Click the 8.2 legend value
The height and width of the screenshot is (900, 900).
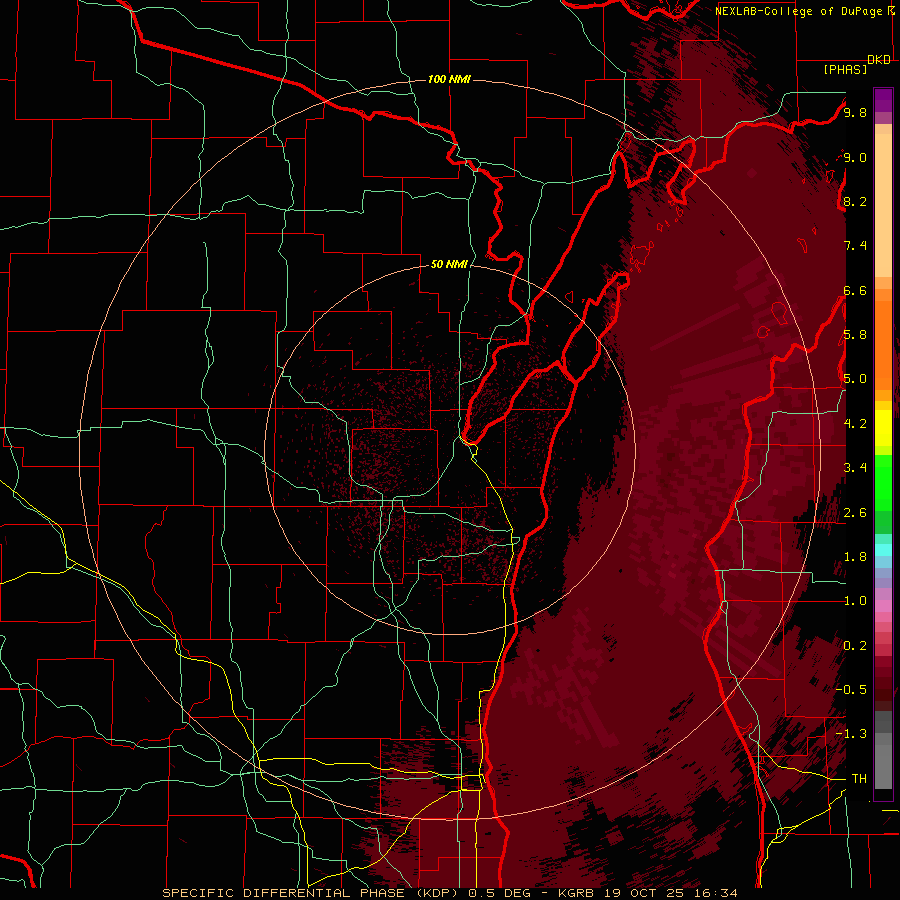(x=855, y=201)
